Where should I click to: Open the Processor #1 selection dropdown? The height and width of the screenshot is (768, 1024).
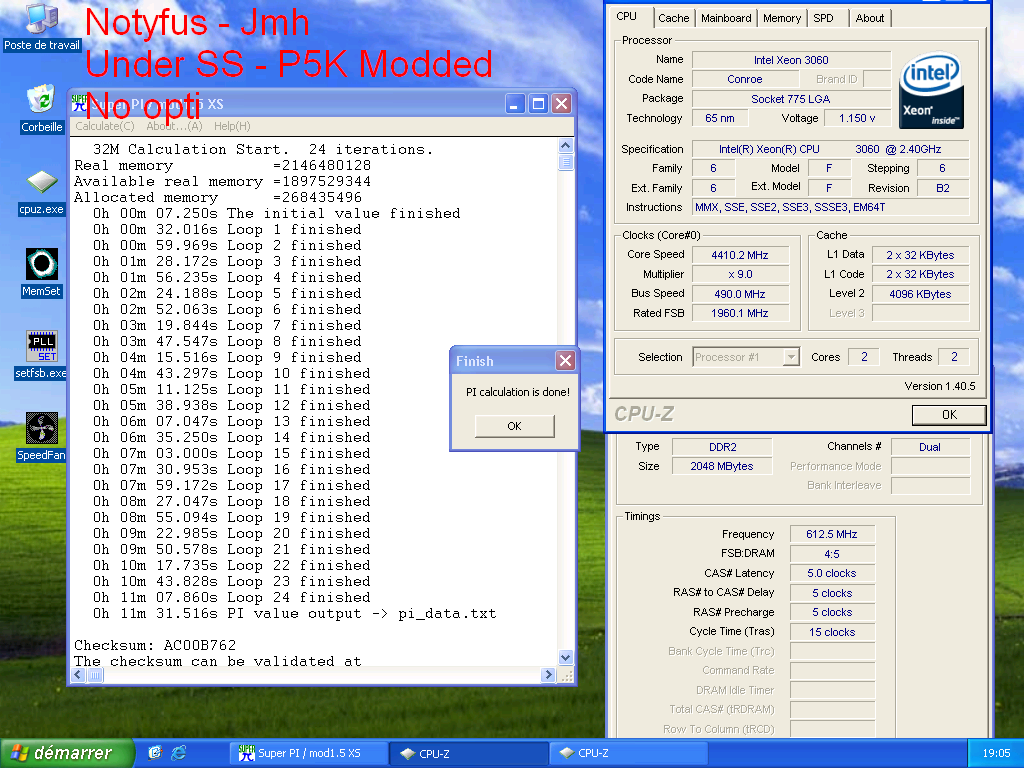pyautogui.click(x=746, y=357)
